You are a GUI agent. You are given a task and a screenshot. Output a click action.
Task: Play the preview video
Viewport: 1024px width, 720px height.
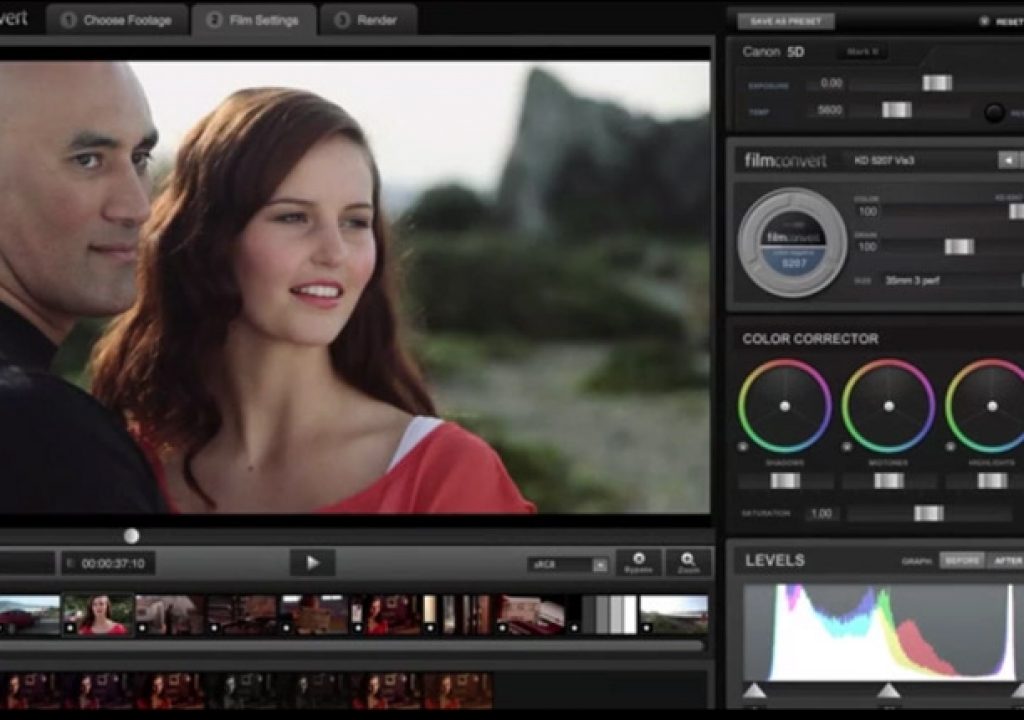[x=312, y=563]
